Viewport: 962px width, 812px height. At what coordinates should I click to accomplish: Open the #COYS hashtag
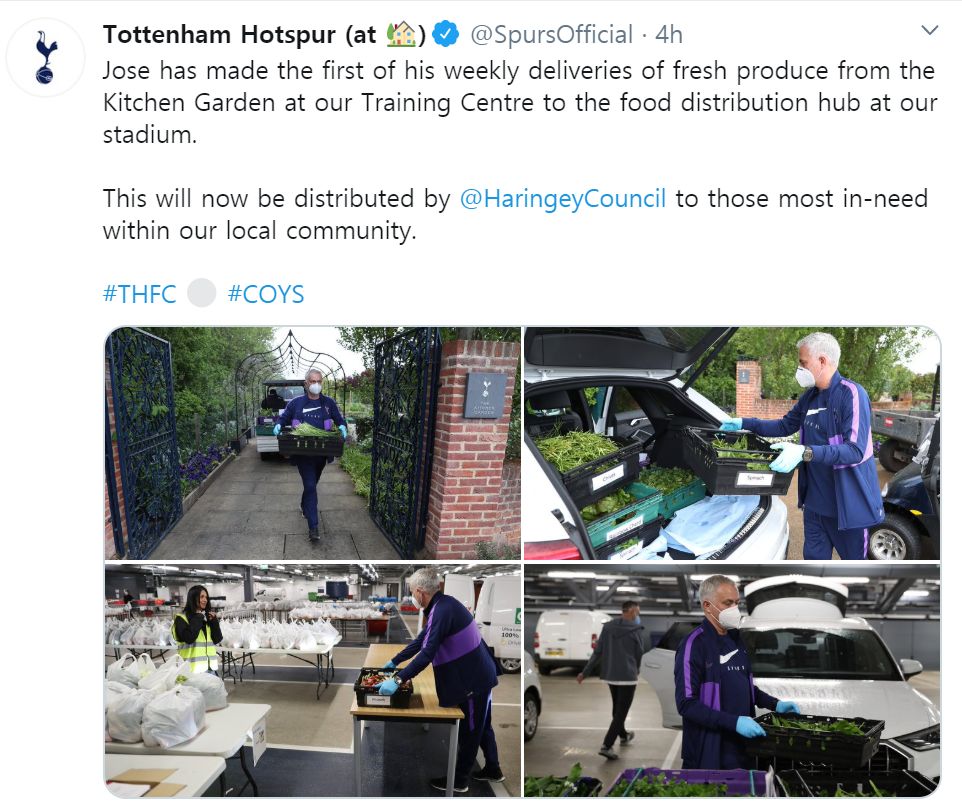pyautogui.click(x=266, y=294)
